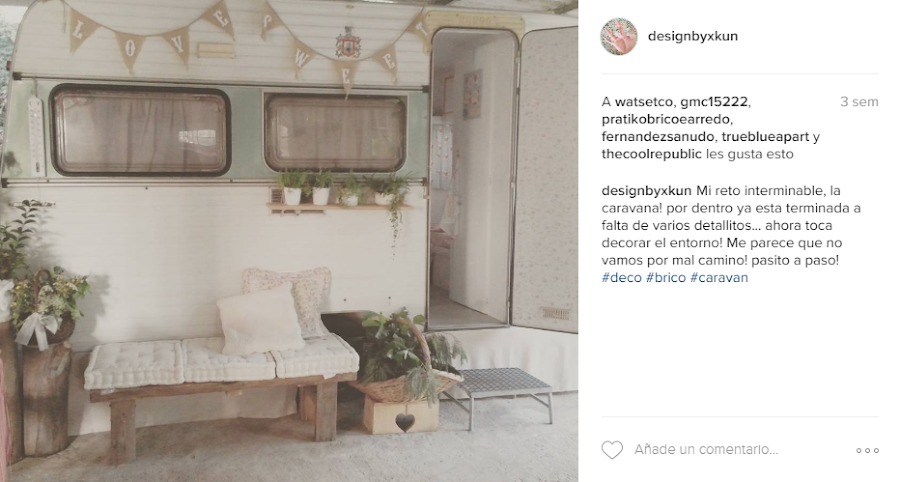Open truebluepart liker profile
The image size is (900, 482).
click(765, 137)
